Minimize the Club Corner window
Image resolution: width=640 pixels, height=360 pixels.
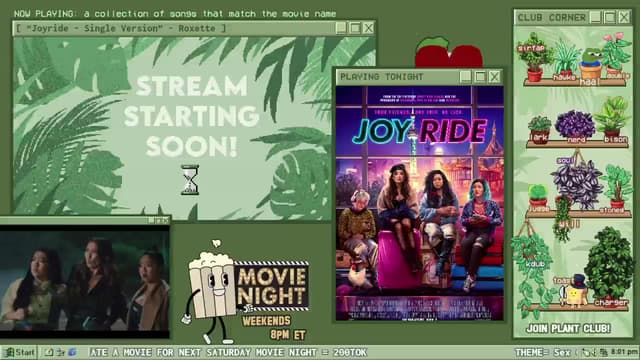point(596,17)
